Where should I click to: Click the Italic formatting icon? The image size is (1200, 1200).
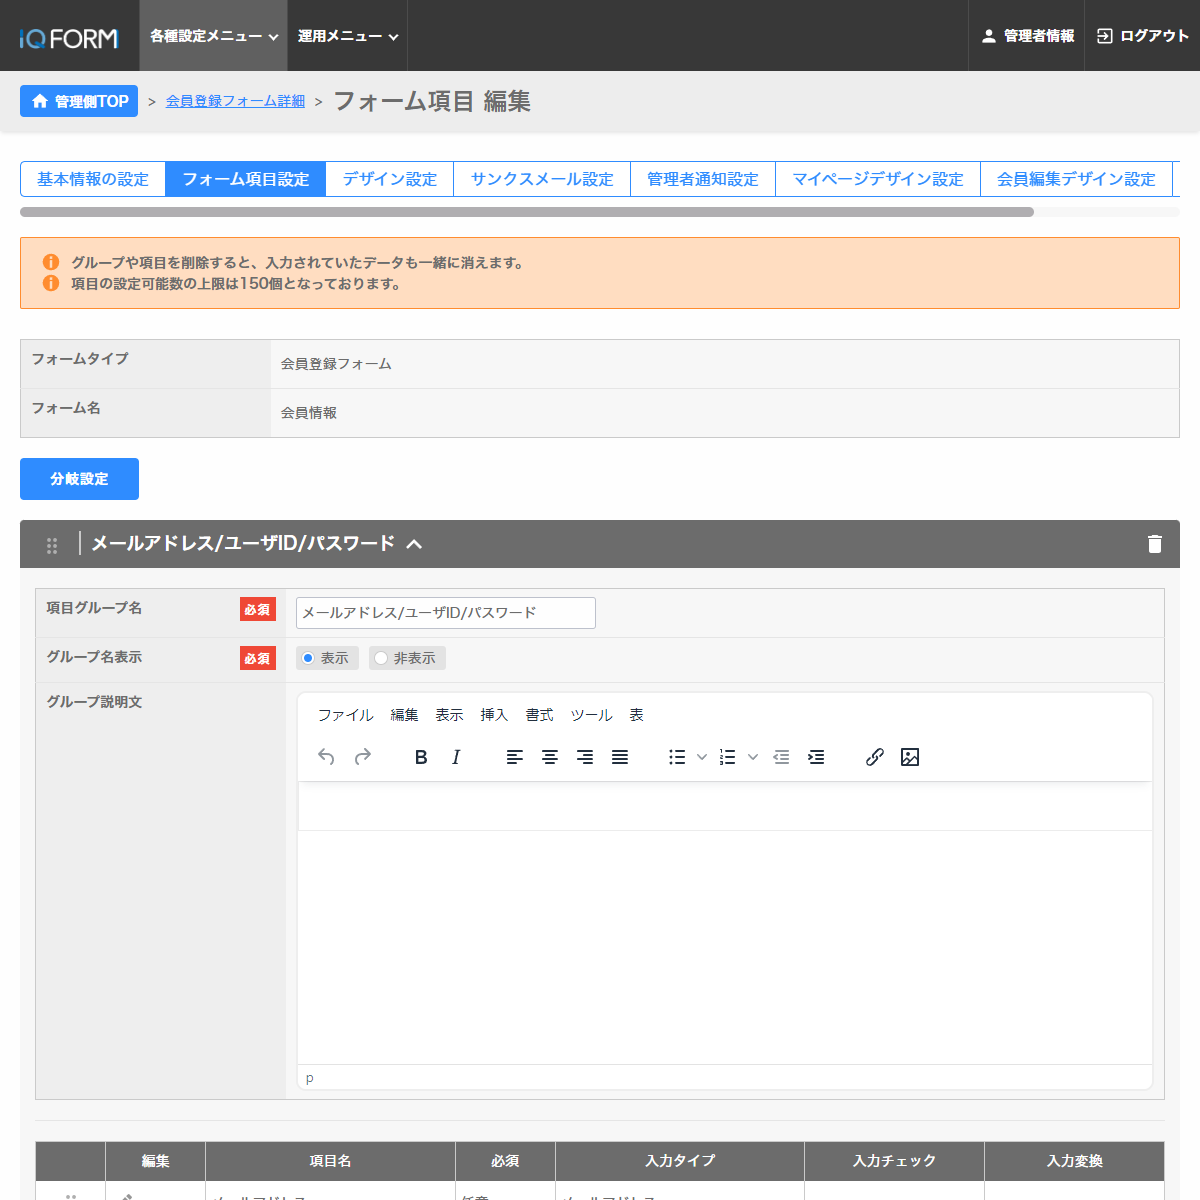coord(456,757)
